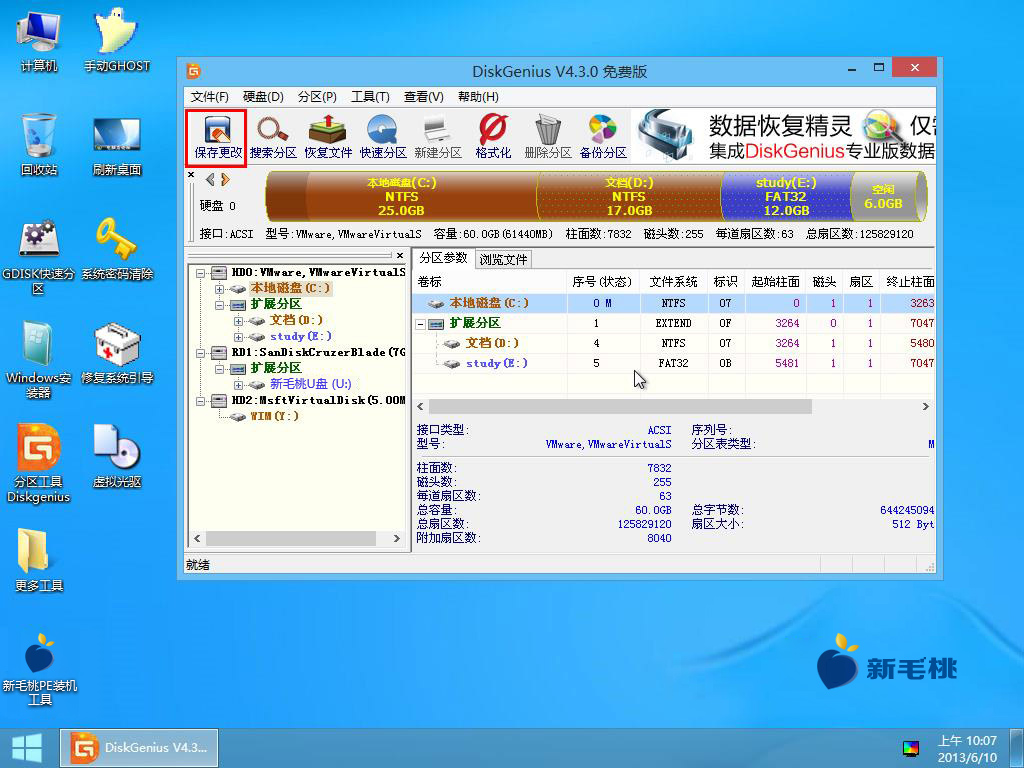
Task: Expand 文档(D:) node in the disk tree
Action: click(x=238, y=321)
